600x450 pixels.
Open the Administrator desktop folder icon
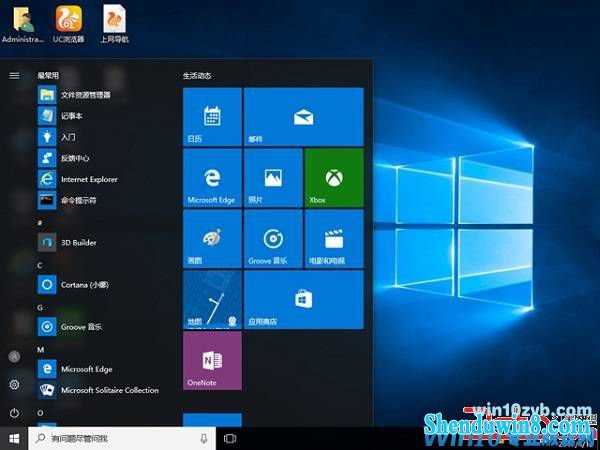click(22, 23)
